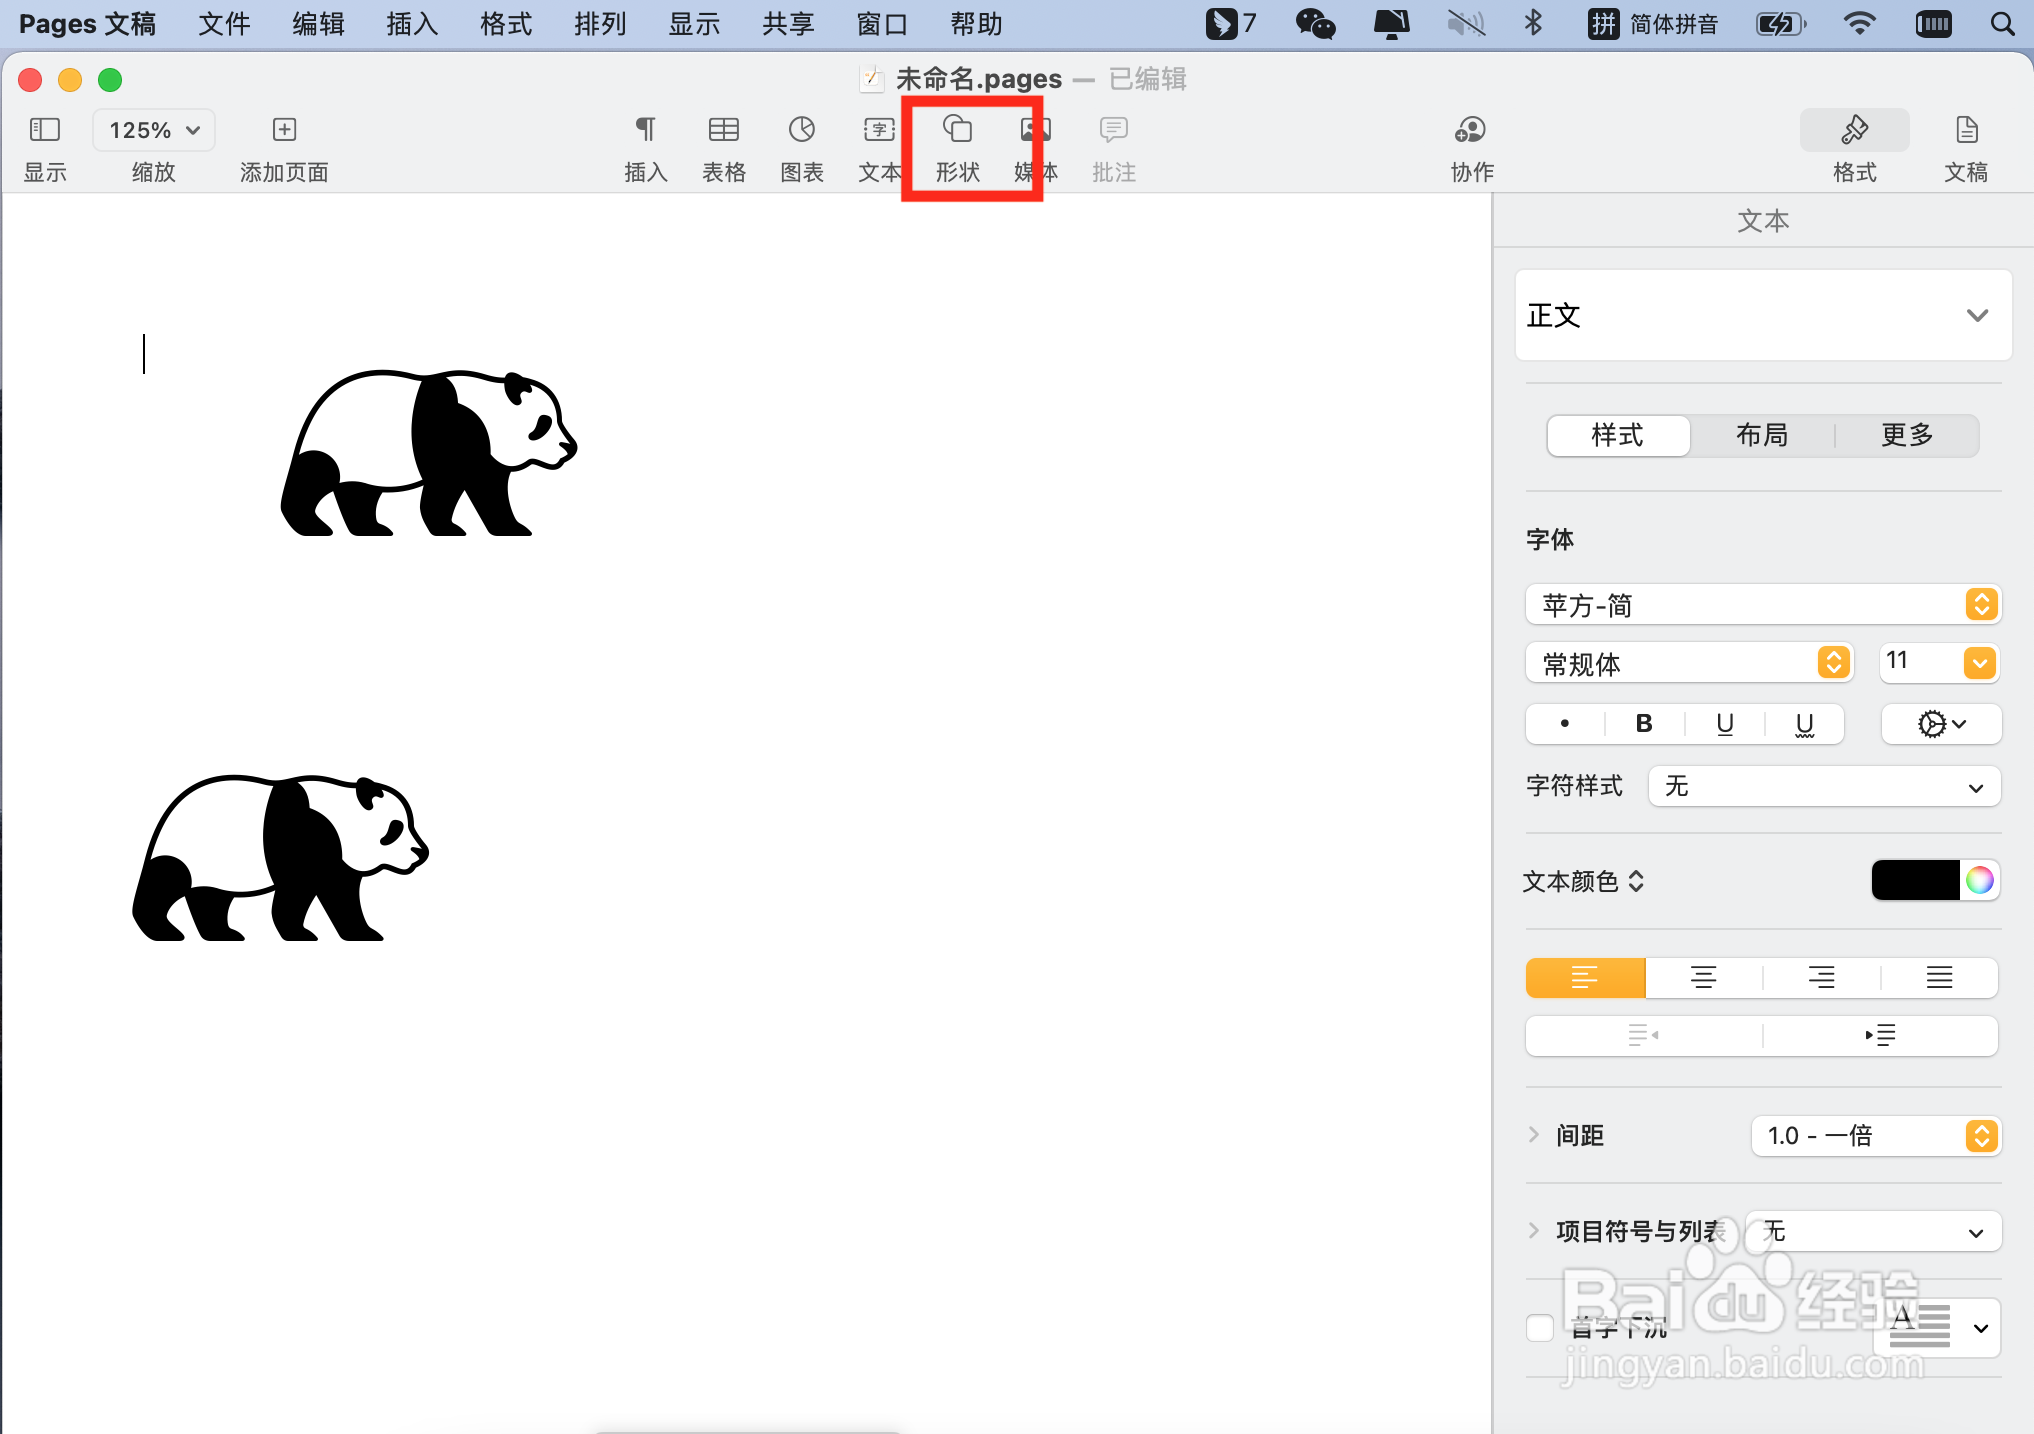Click the Add Page (添加页面) icon
Screen dimensions: 2034x1434
284,131
